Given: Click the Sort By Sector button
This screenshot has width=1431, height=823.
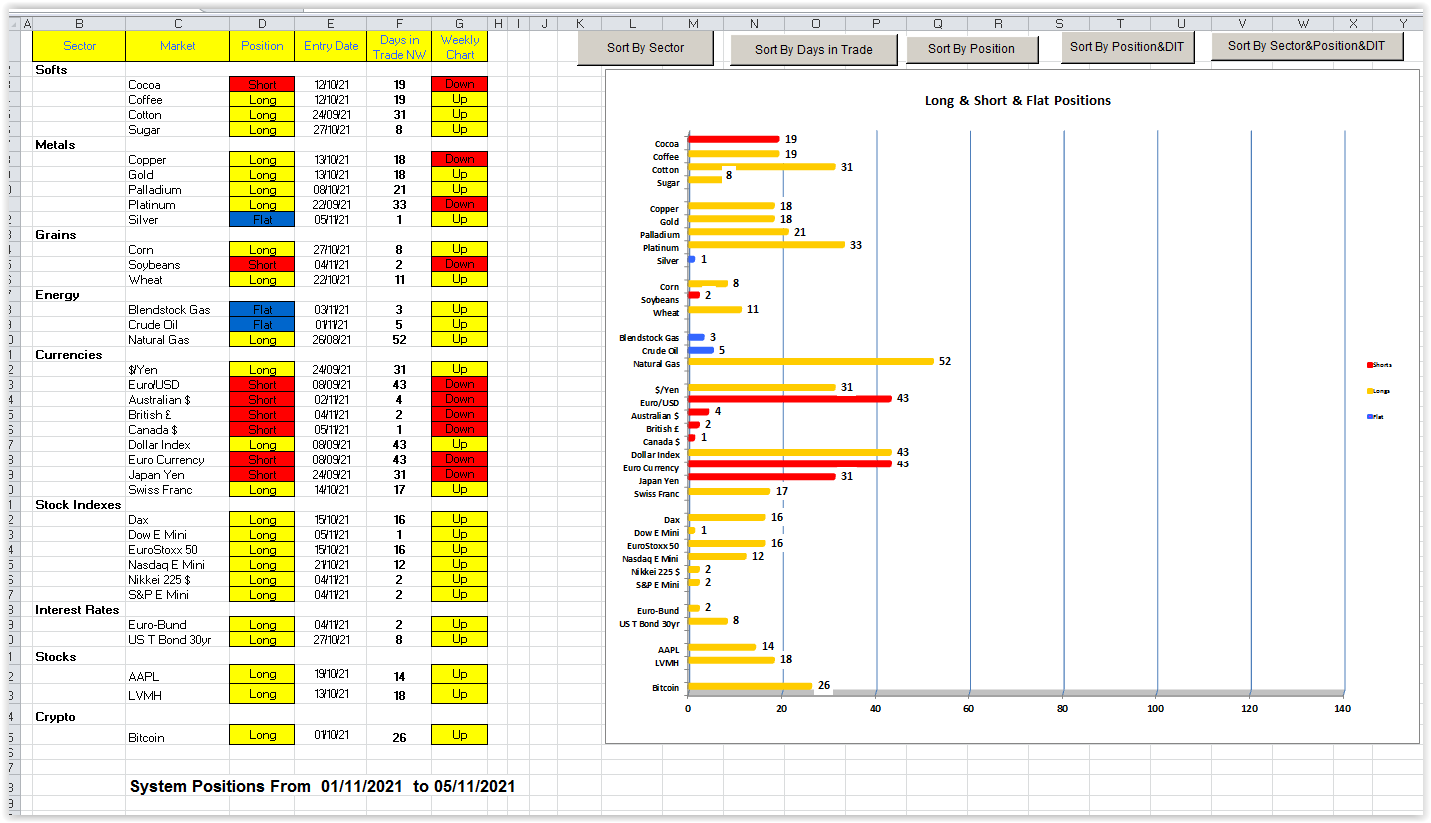Looking at the screenshot, I should pos(645,47).
